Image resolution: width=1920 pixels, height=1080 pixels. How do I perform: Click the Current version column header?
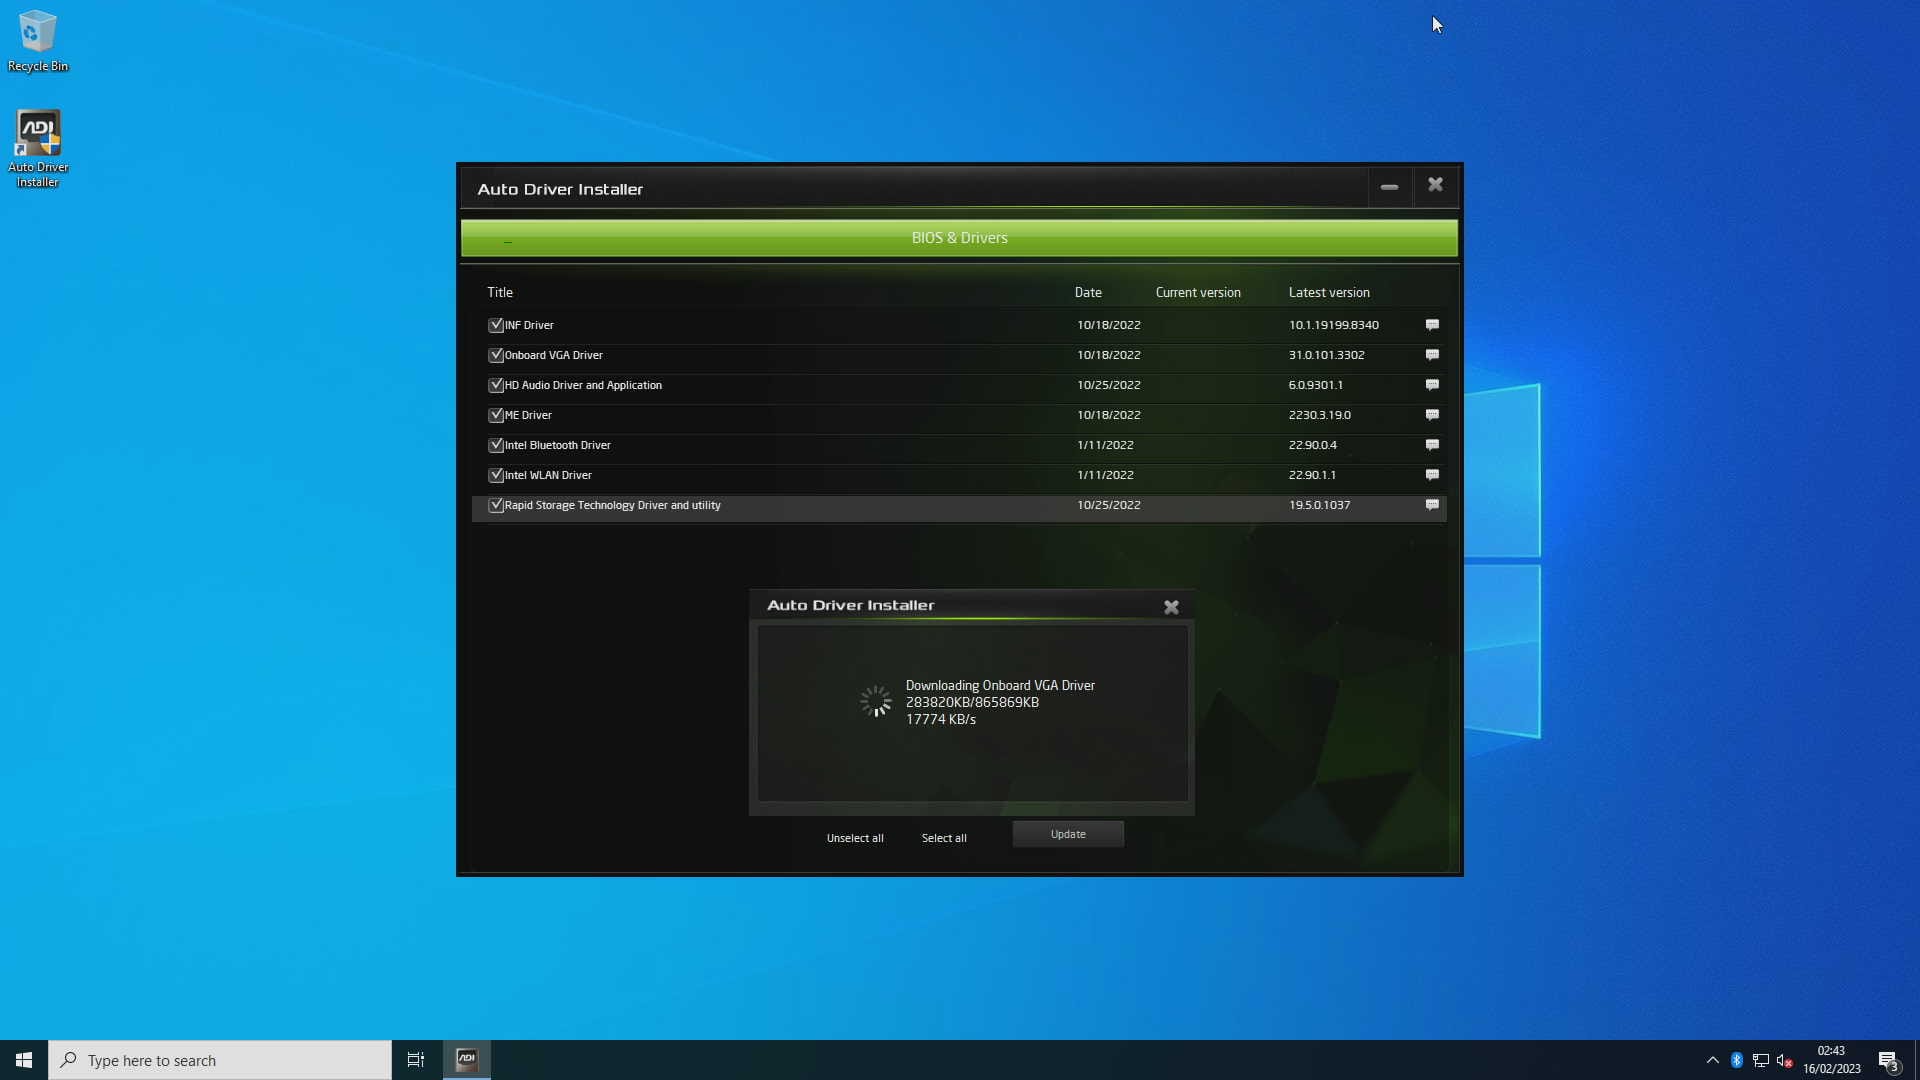[x=1198, y=292]
